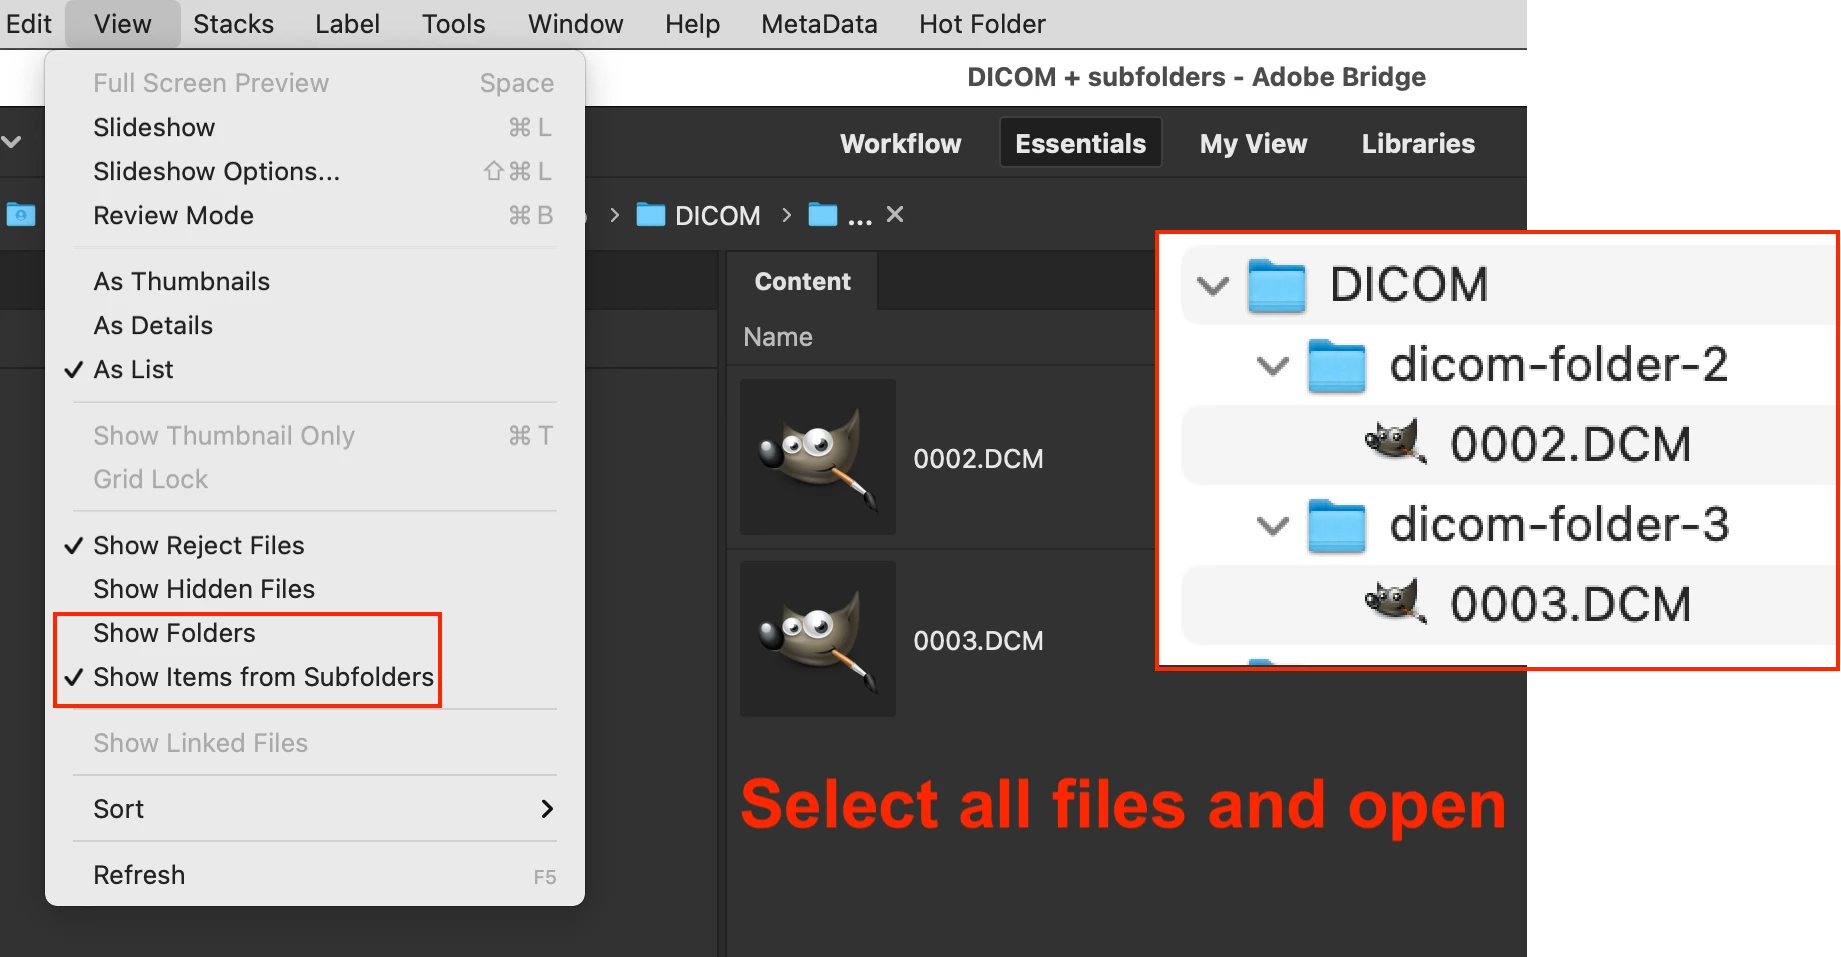Close the open View menu

pyautogui.click(x=123, y=24)
